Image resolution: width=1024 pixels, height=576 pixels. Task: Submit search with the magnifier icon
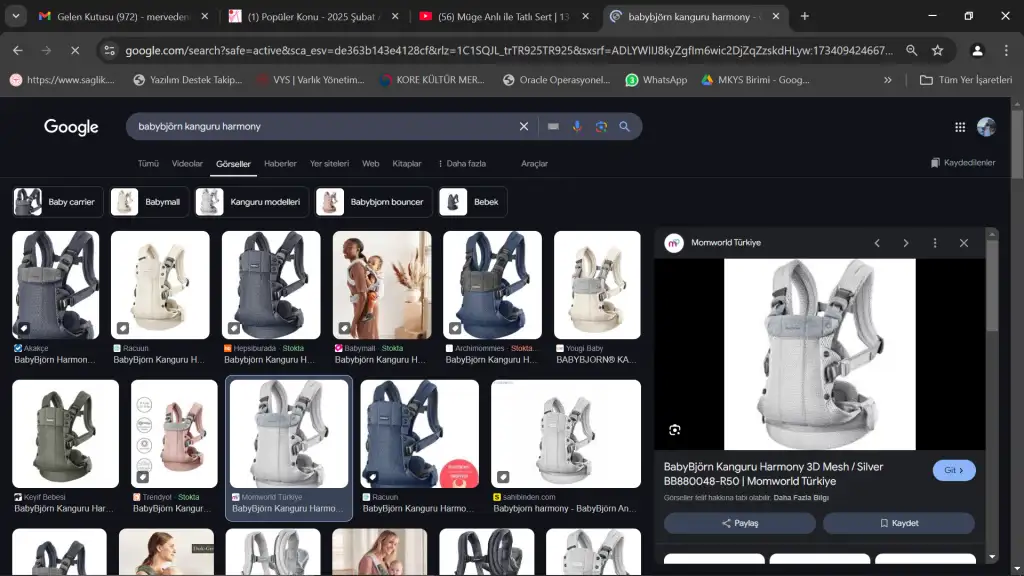click(x=625, y=127)
